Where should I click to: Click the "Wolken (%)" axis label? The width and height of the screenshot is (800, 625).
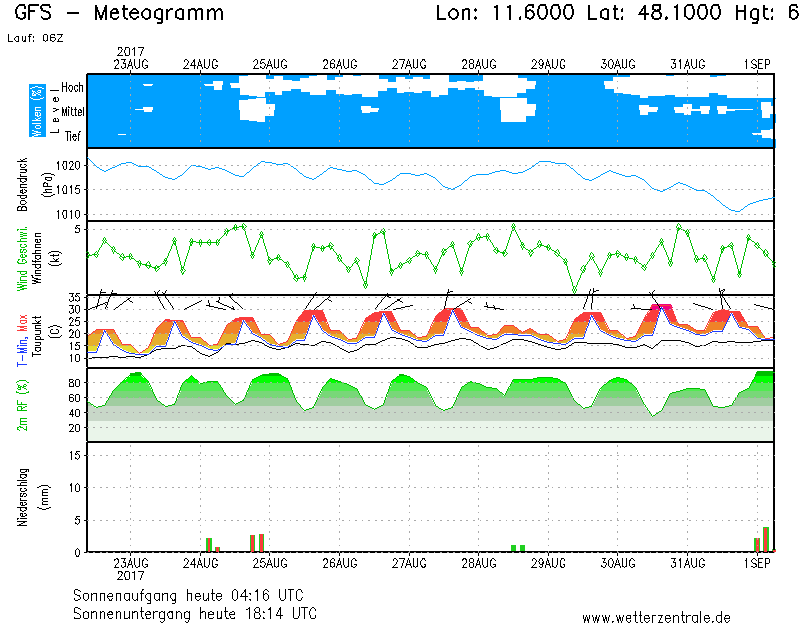(37, 111)
